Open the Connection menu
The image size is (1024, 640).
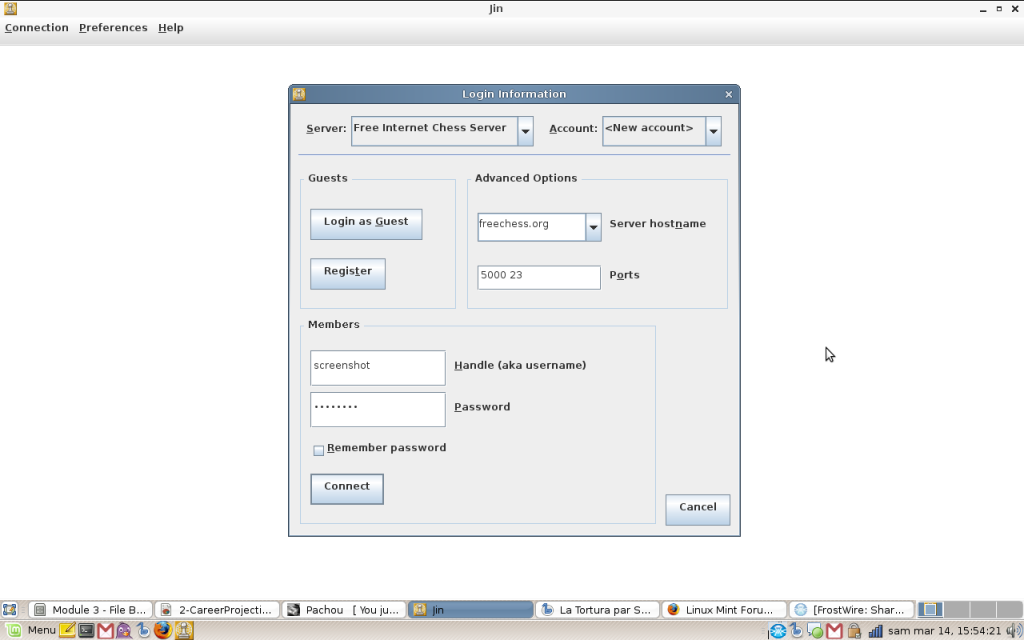coord(37,27)
